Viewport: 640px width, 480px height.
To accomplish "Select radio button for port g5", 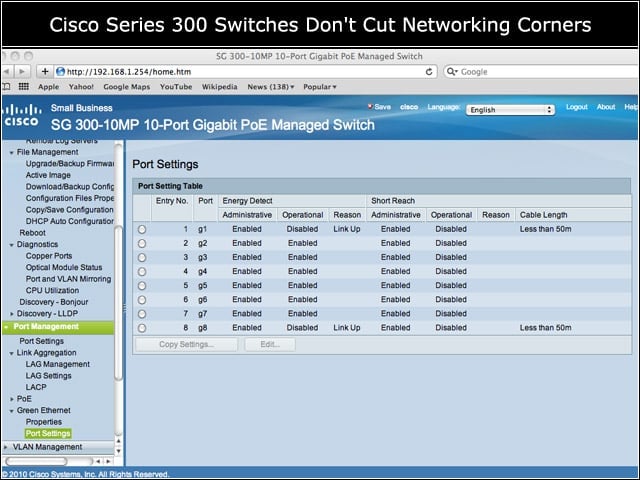I will pos(142,286).
